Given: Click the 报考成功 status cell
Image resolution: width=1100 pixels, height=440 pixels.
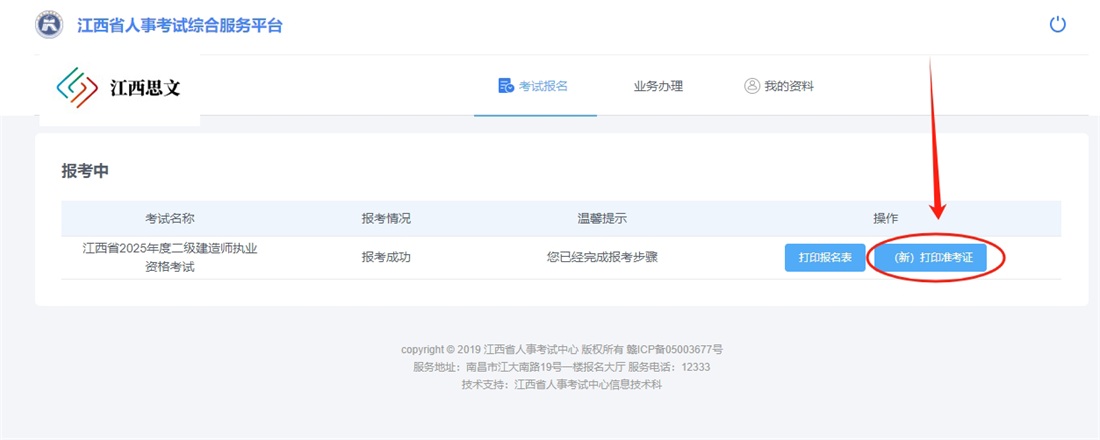Looking at the screenshot, I should click(x=386, y=257).
